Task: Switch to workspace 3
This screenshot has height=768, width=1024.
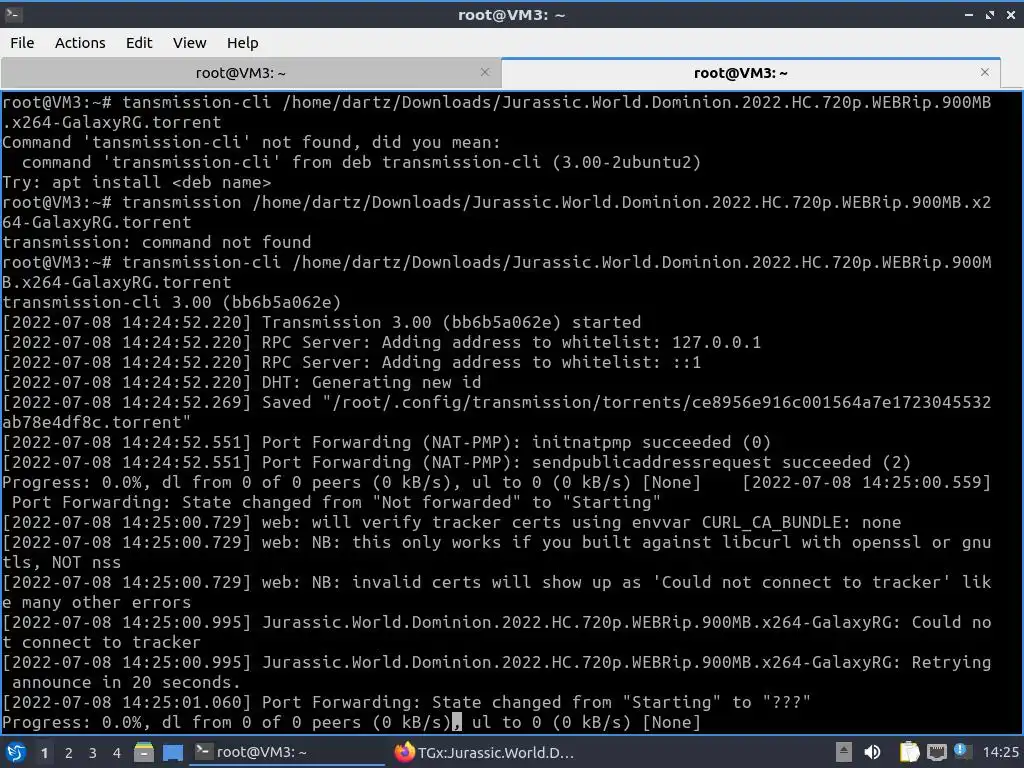Action: click(93, 753)
